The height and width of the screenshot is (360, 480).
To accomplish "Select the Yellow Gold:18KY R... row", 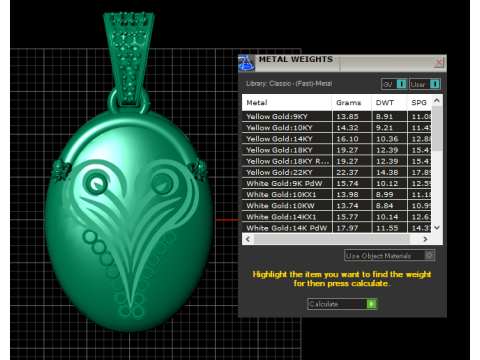I will (337, 161).
